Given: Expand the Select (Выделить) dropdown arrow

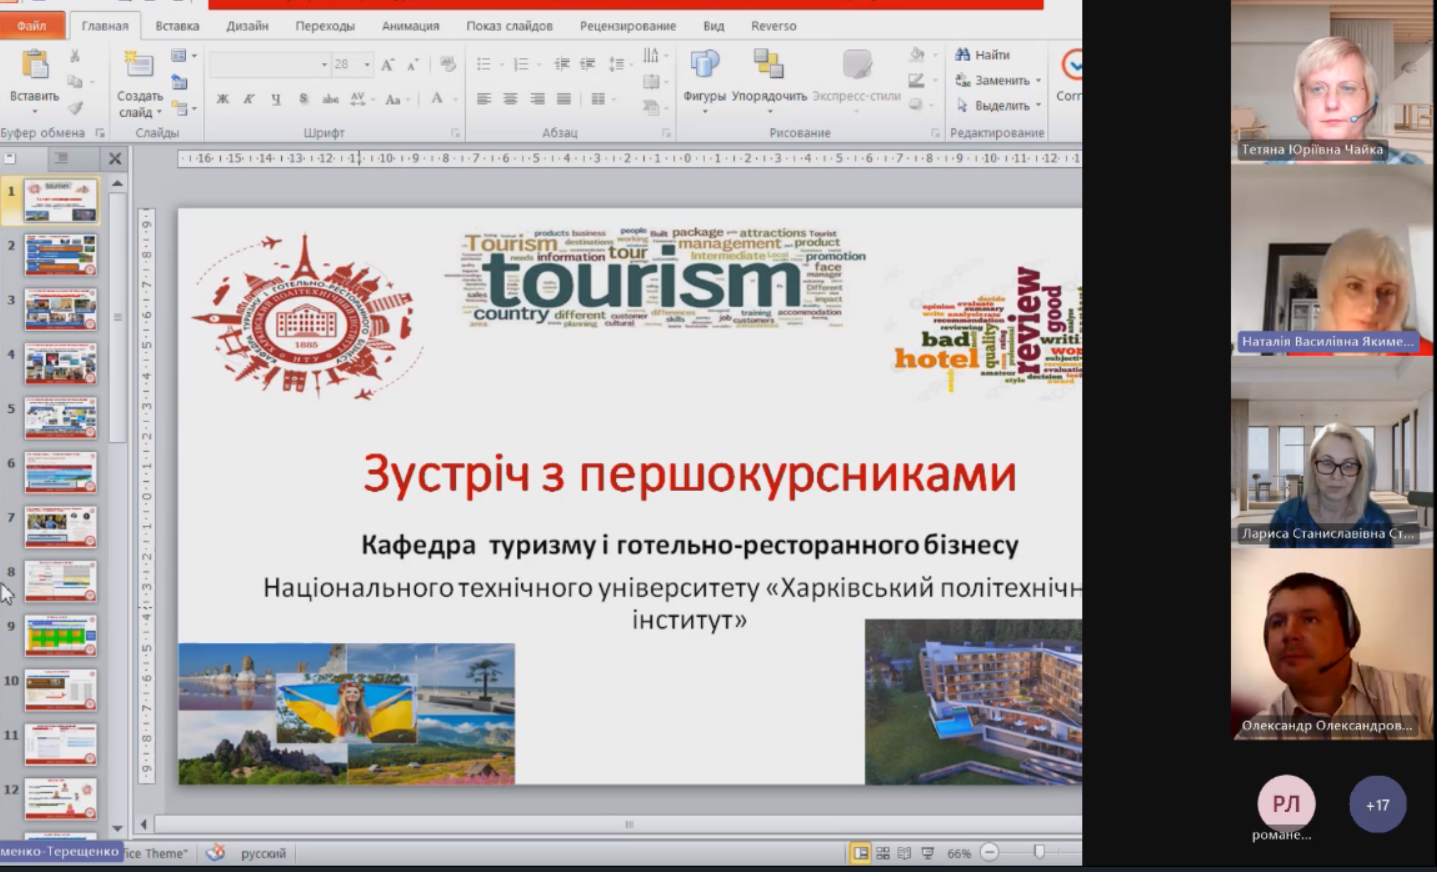Looking at the screenshot, I should pyautogui.click(x=1038, y=106).
